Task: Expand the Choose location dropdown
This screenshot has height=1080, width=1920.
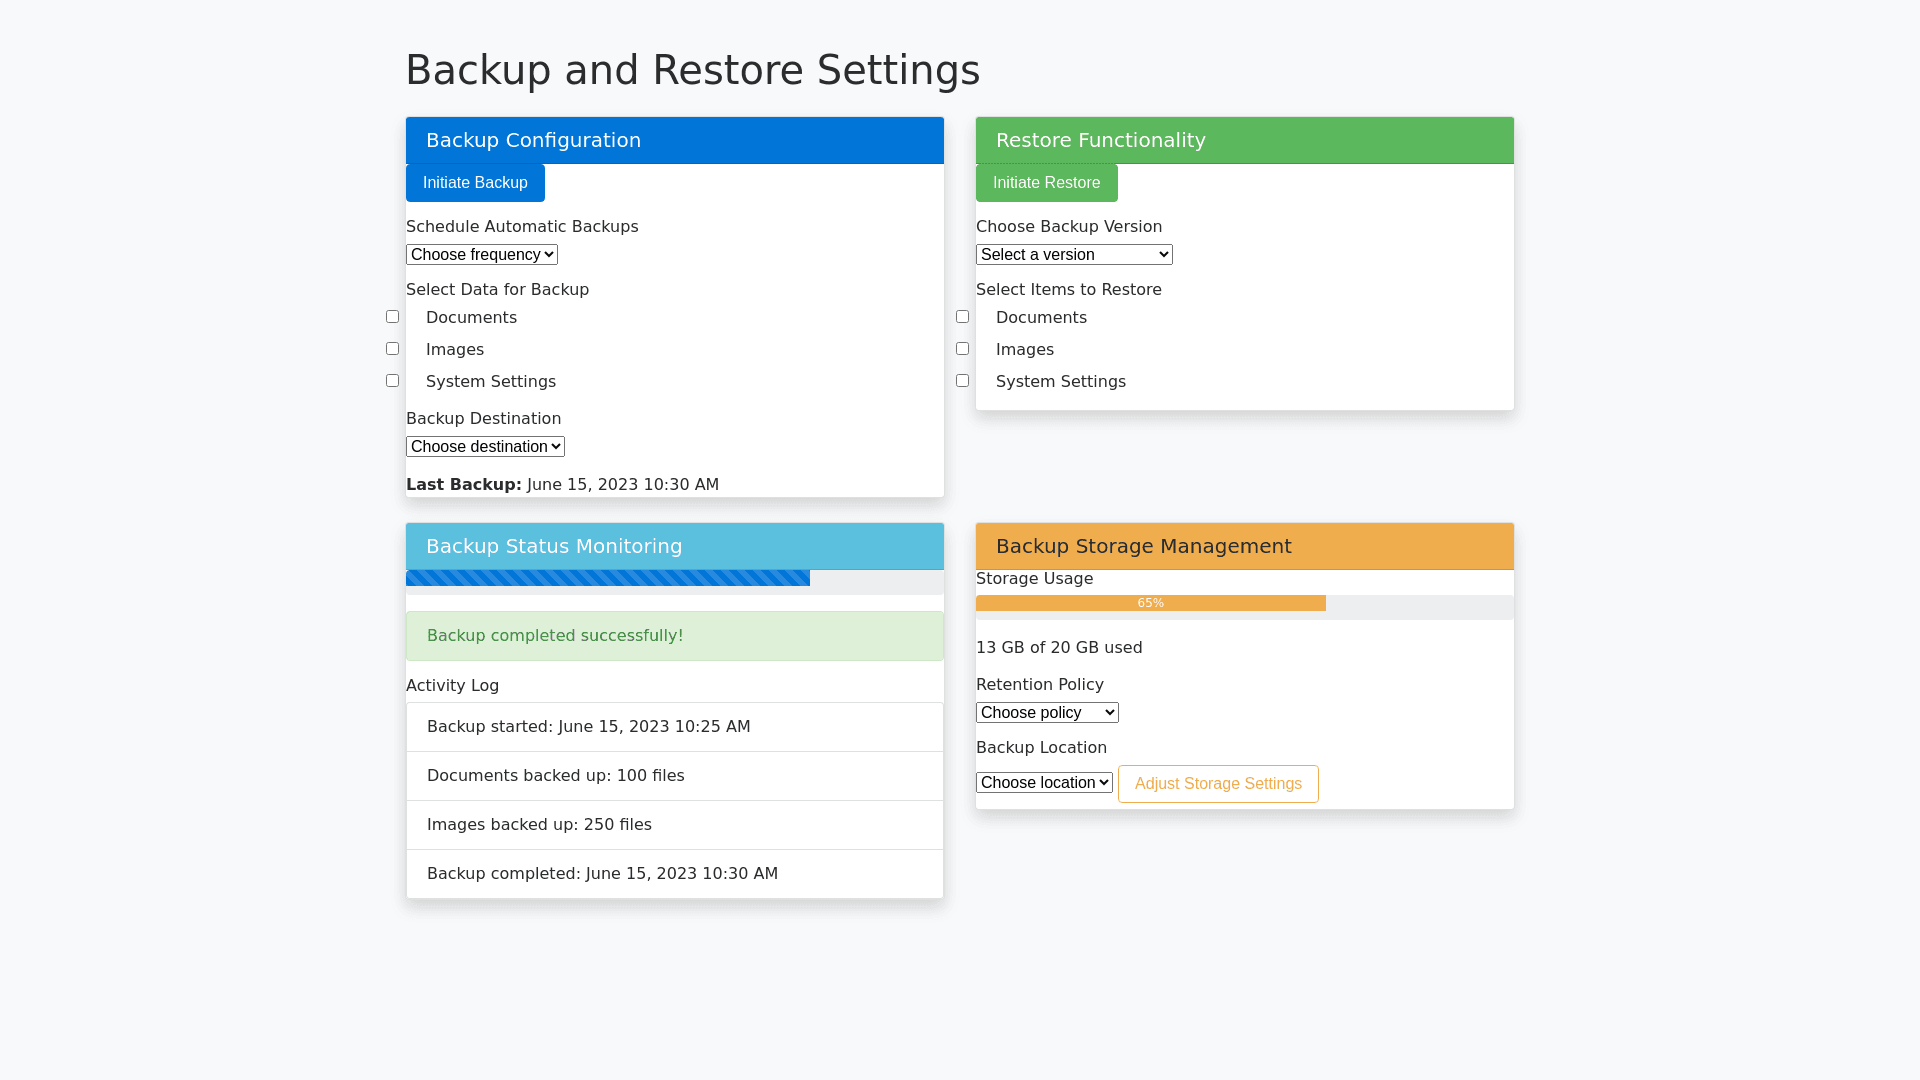Action: tap(1043, 783)
